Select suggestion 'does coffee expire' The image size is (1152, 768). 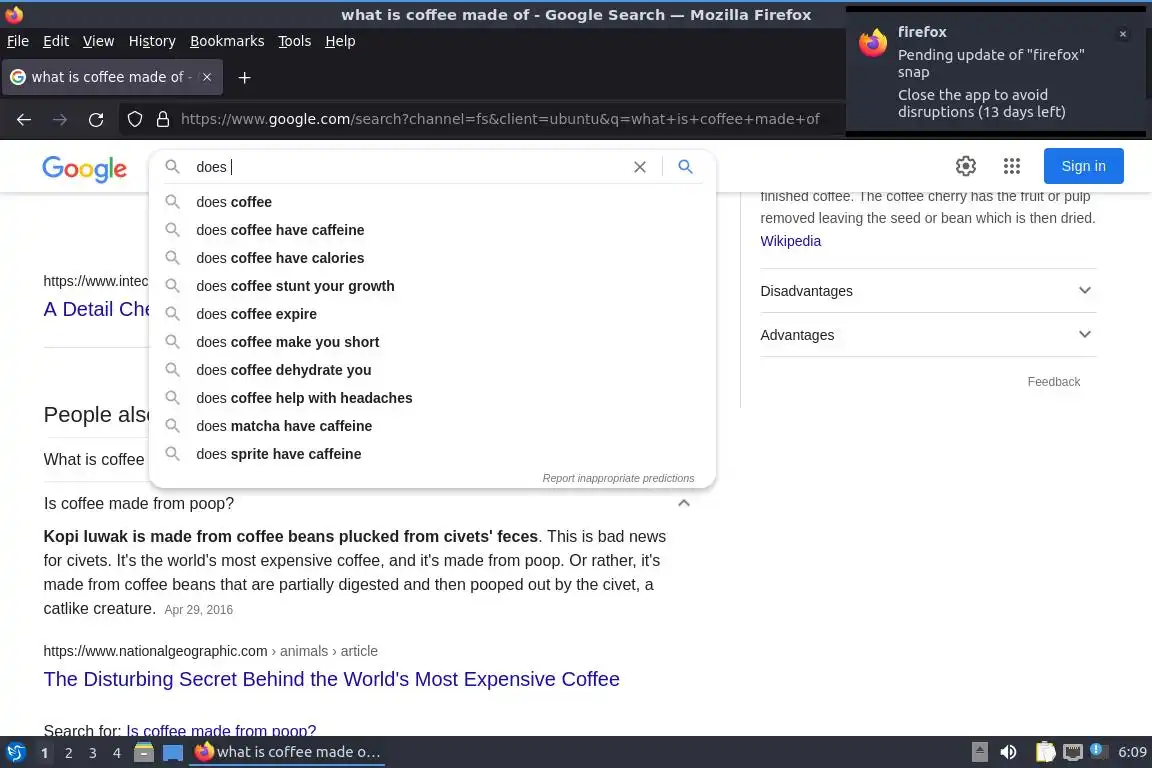click(432, 314)
